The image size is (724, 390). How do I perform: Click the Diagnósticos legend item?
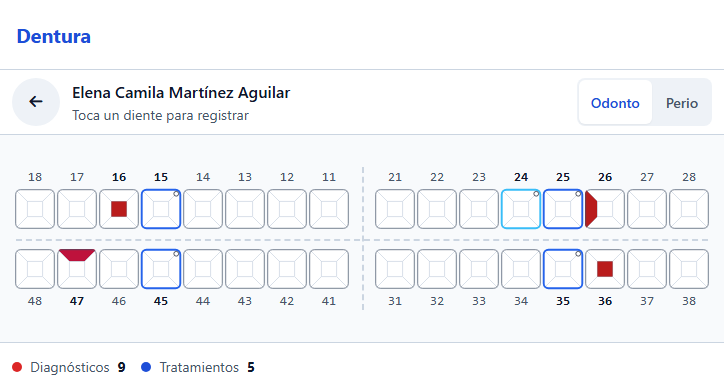click(x=68, y=367)
